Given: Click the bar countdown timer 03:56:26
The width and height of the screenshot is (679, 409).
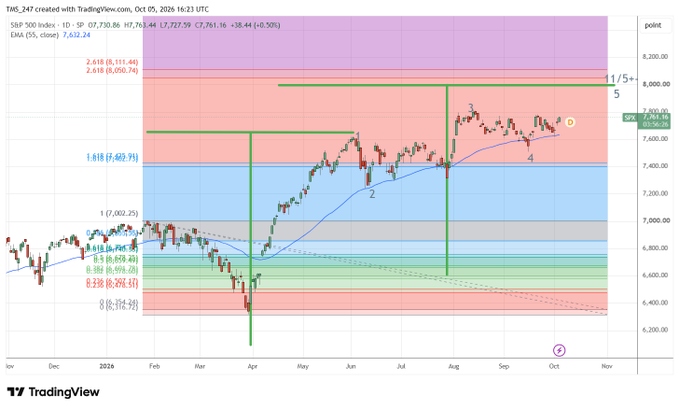Looking at the screenshot, I should coord(655,124).
